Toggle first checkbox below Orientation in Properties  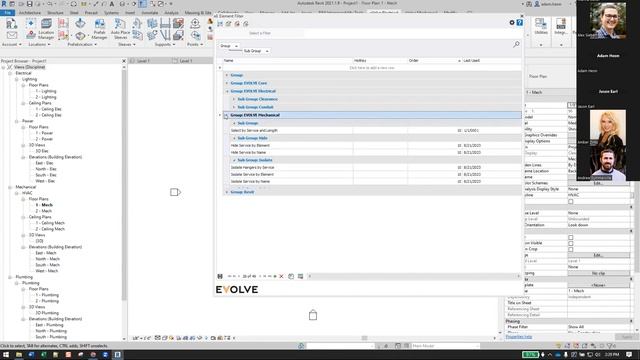[x=571, y=237]
